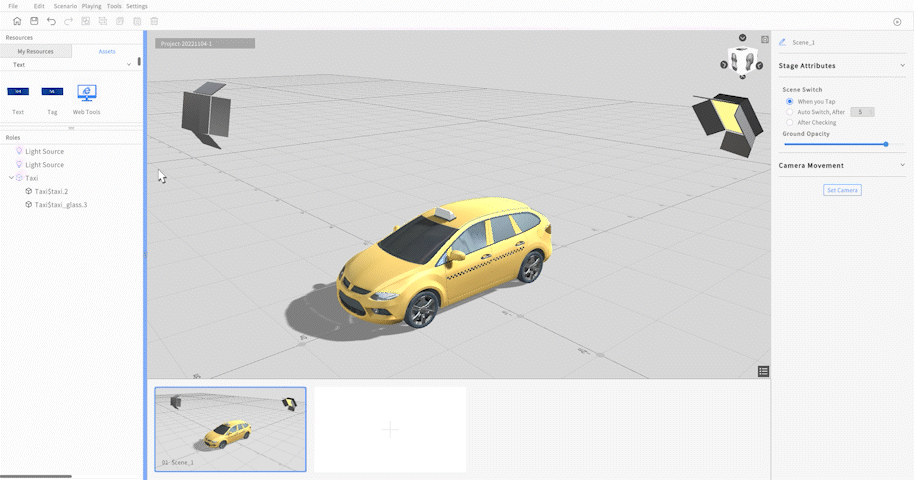
Task: Click the Set Camera button
Action: click(841, 190)
